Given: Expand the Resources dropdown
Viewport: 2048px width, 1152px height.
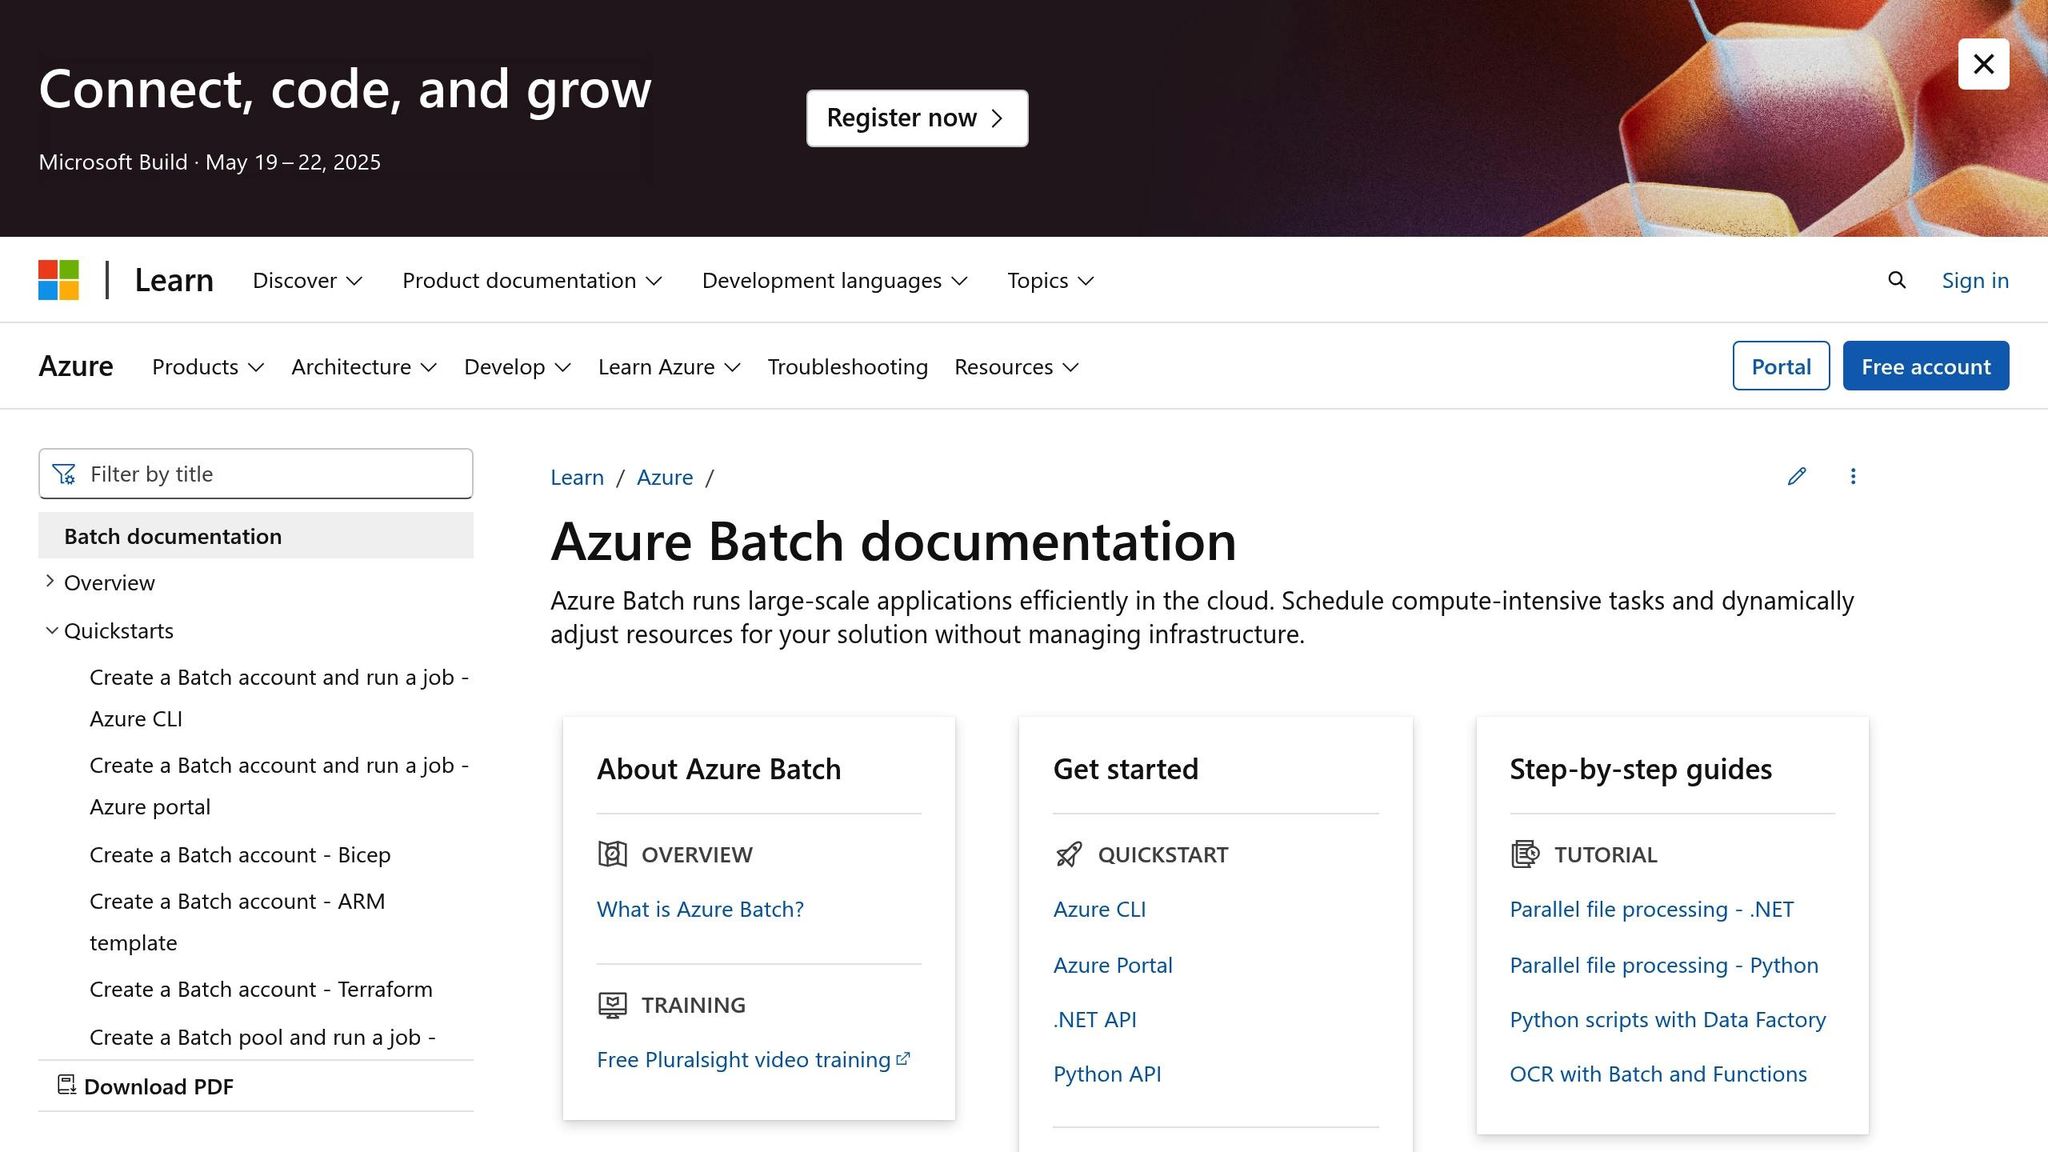Looking at the screenshot, I should point(1016,367).
